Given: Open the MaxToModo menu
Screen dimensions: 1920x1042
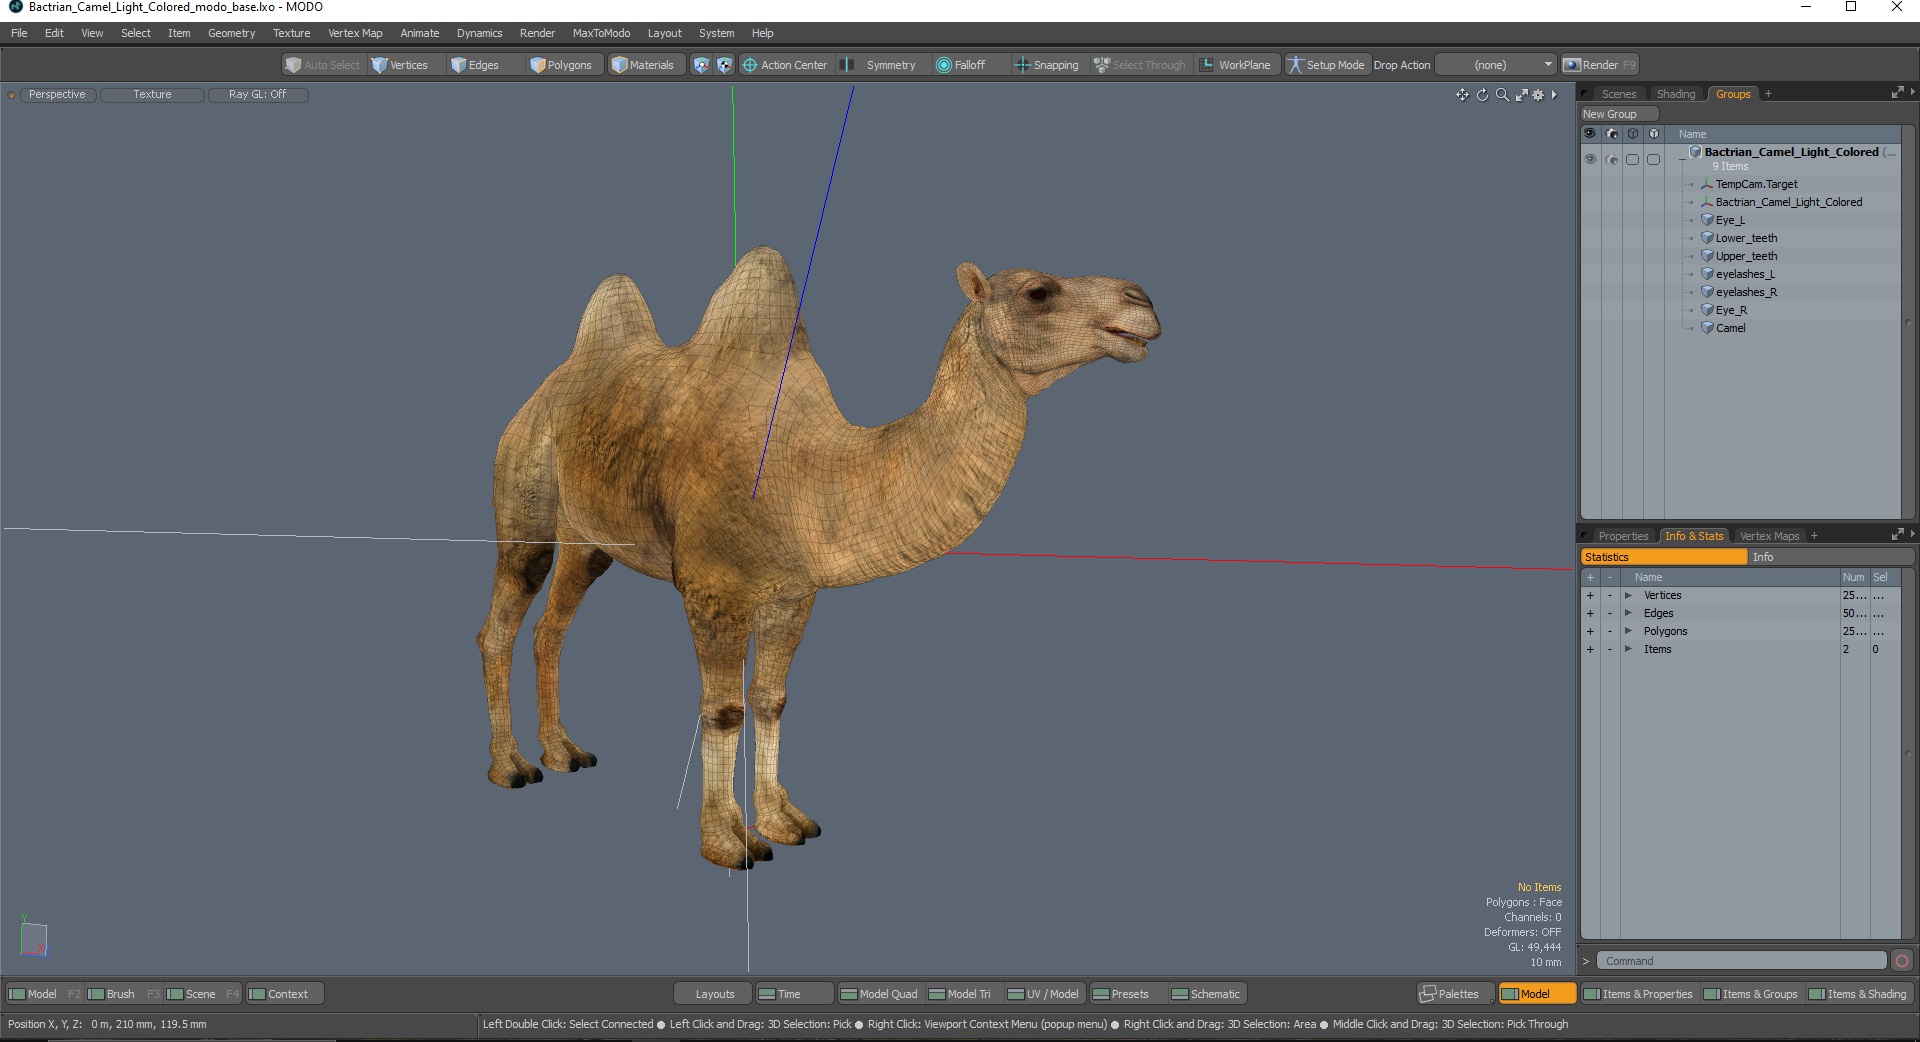Looking at the screenshot, I should 601,33.
